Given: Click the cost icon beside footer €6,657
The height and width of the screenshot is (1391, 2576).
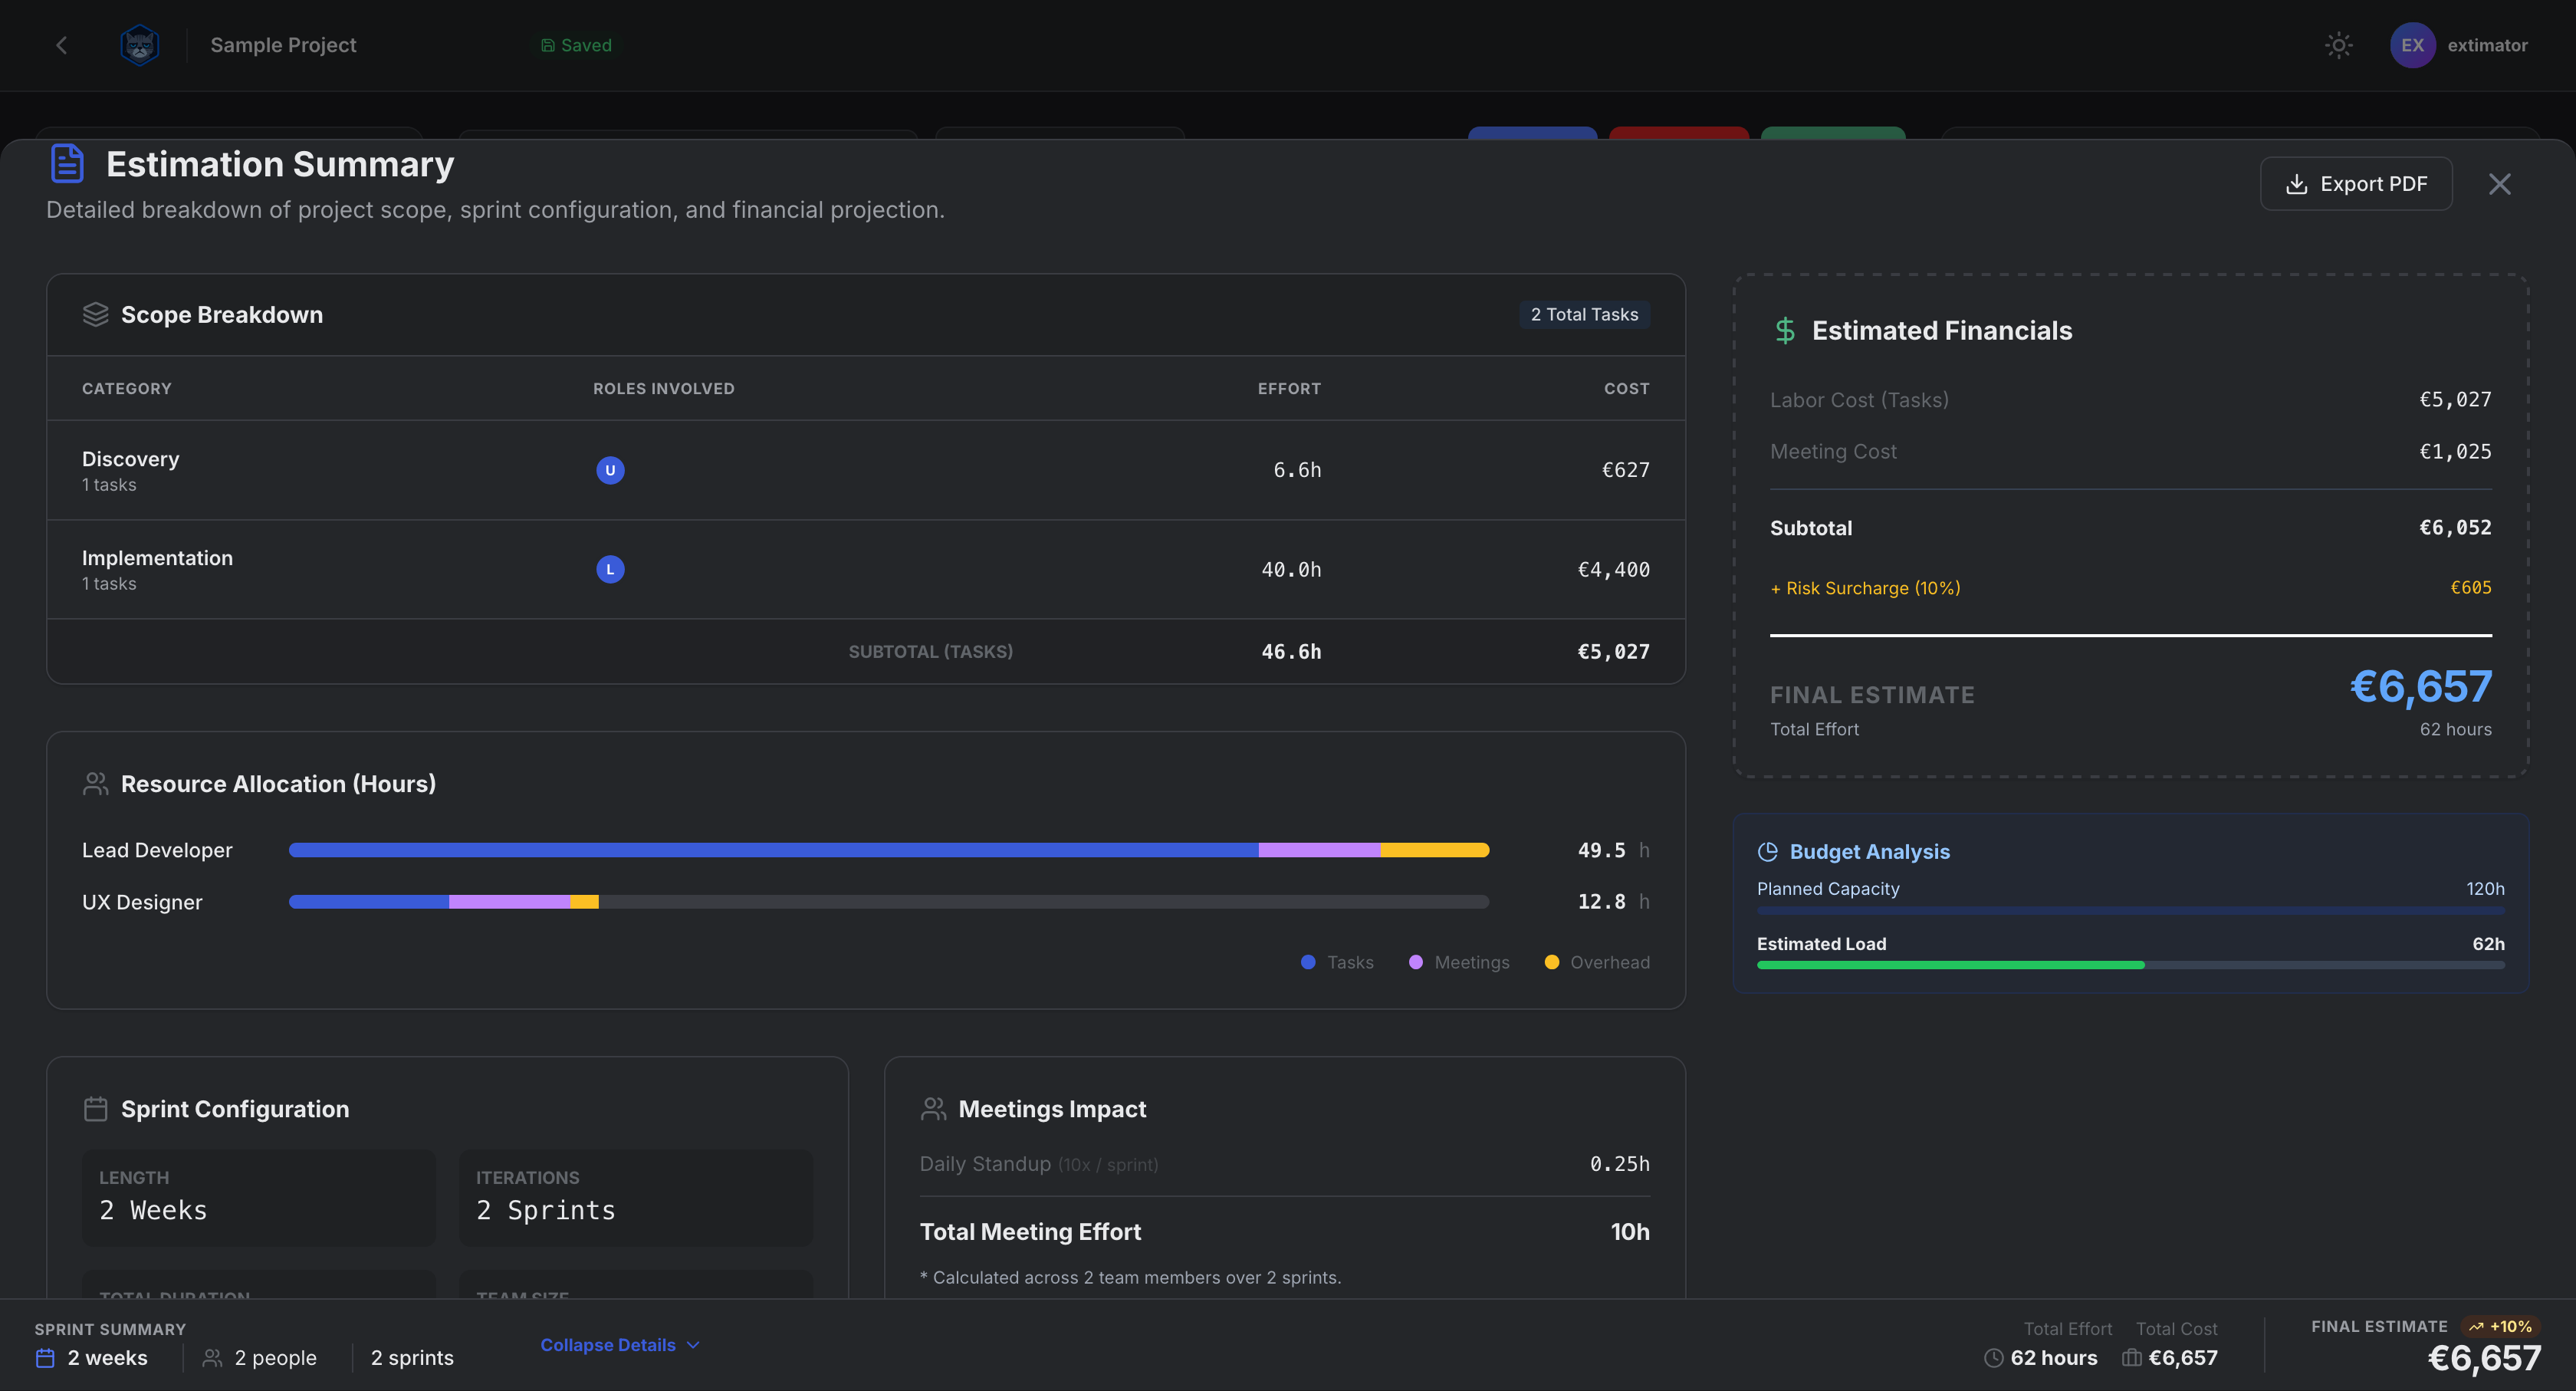Looking at the screenshot, I should coord(2131,1358).
